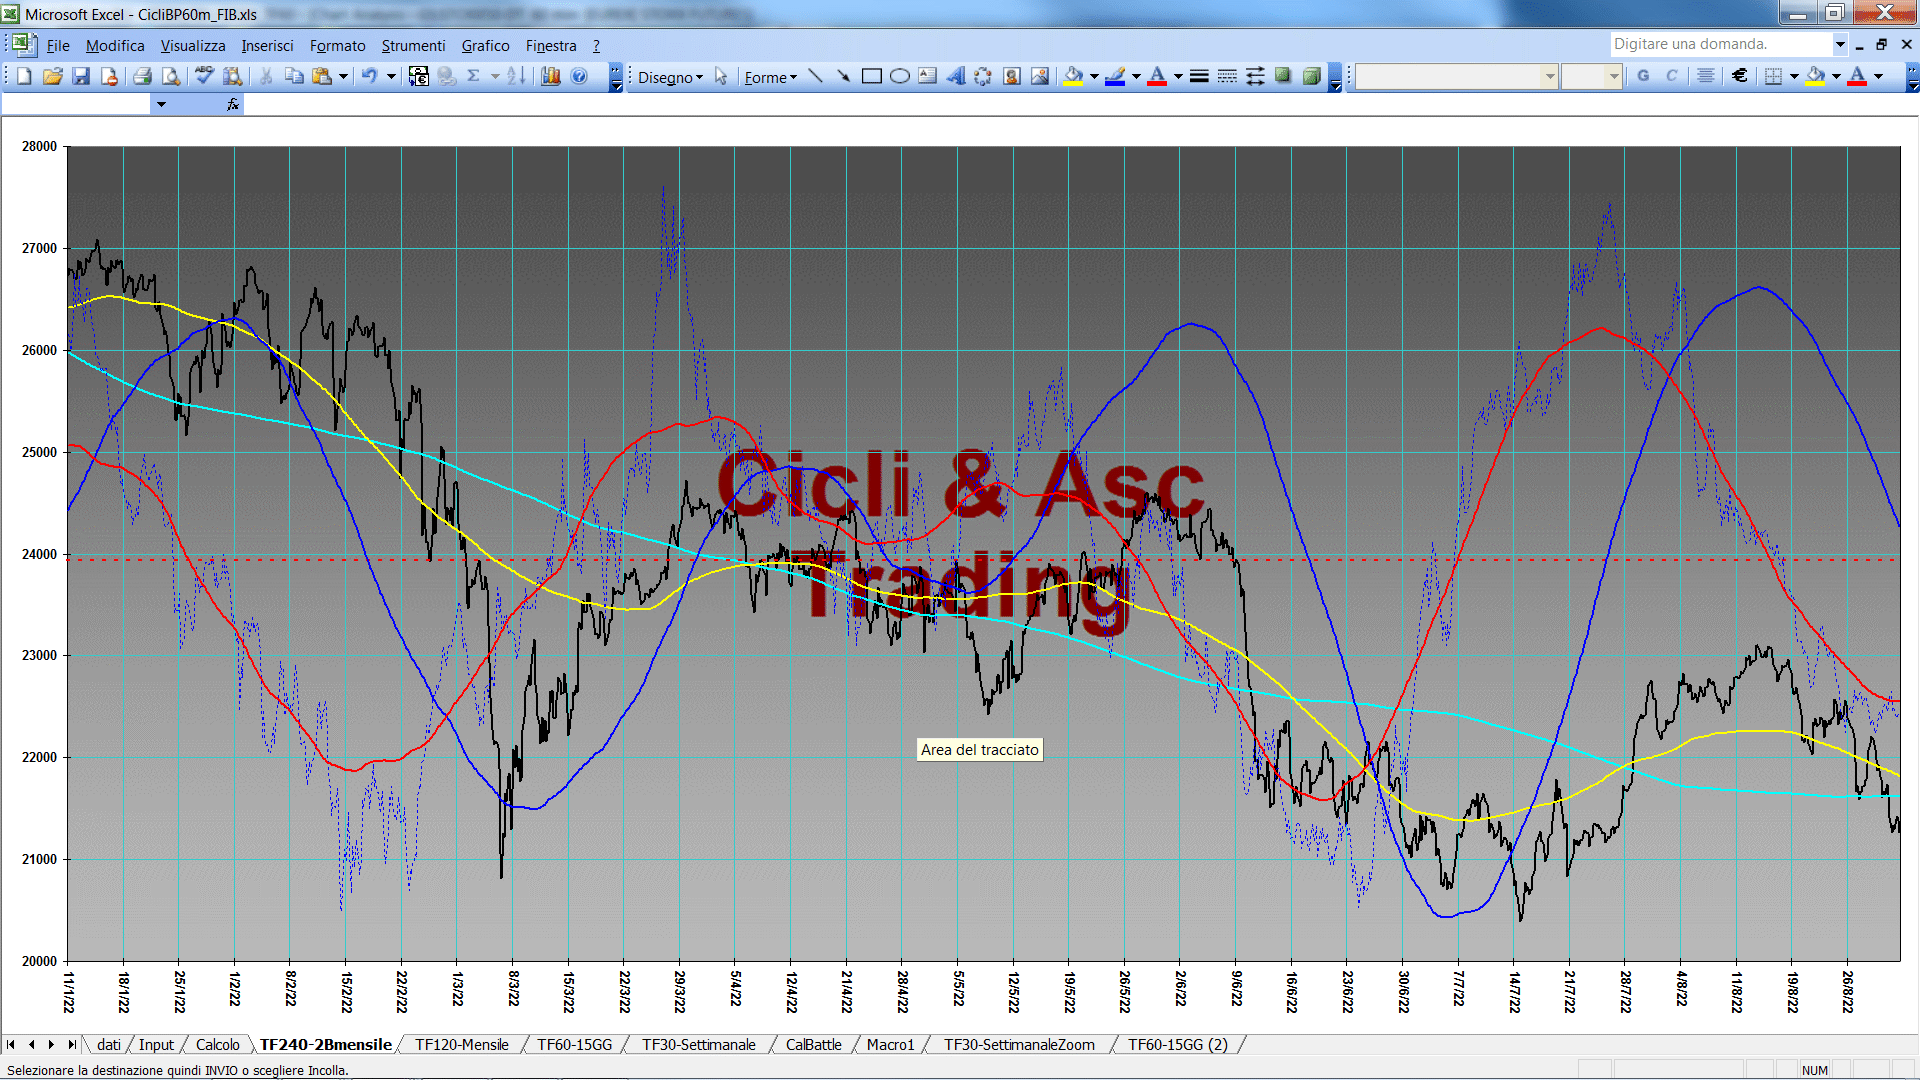Switch to the dati sheet tab
This screenshot has width=1920, height=1080.
[109, 1044]
